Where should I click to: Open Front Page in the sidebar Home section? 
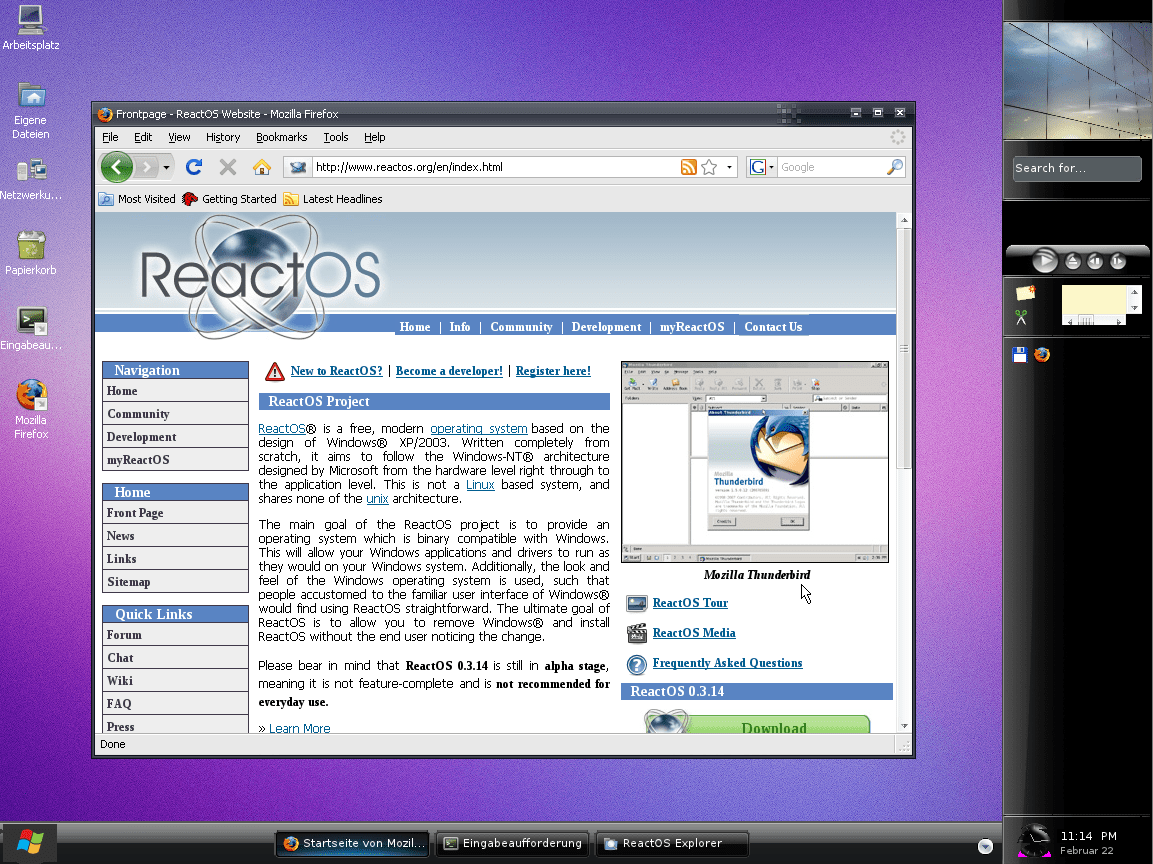pos(175,513)
